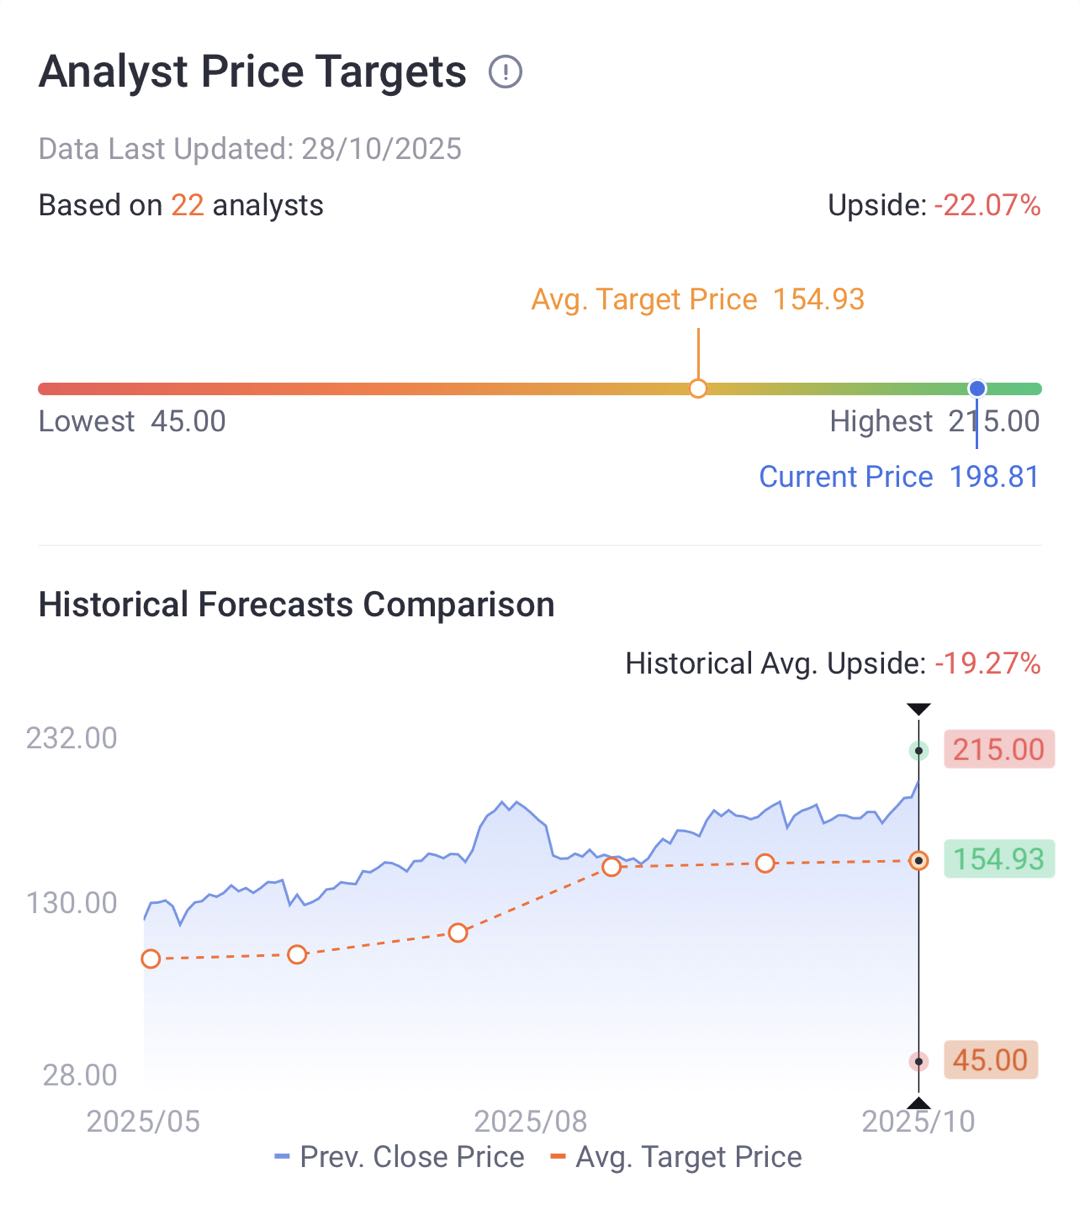Click the blue Current Price dot on gradient bar
Viewport: 1080px width, 1231px height.
(x=977, y=388)
